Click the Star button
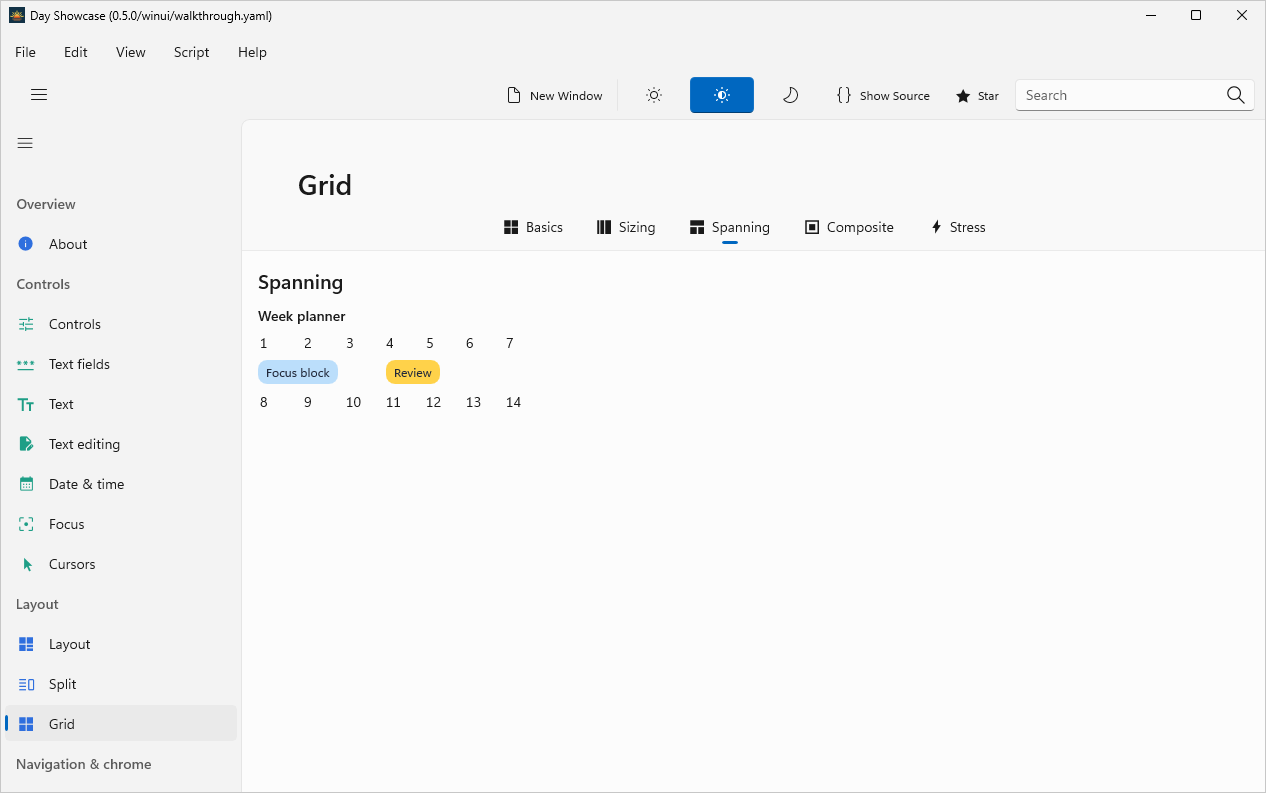This screenshot has width=1266, height=793. point(977,95)
